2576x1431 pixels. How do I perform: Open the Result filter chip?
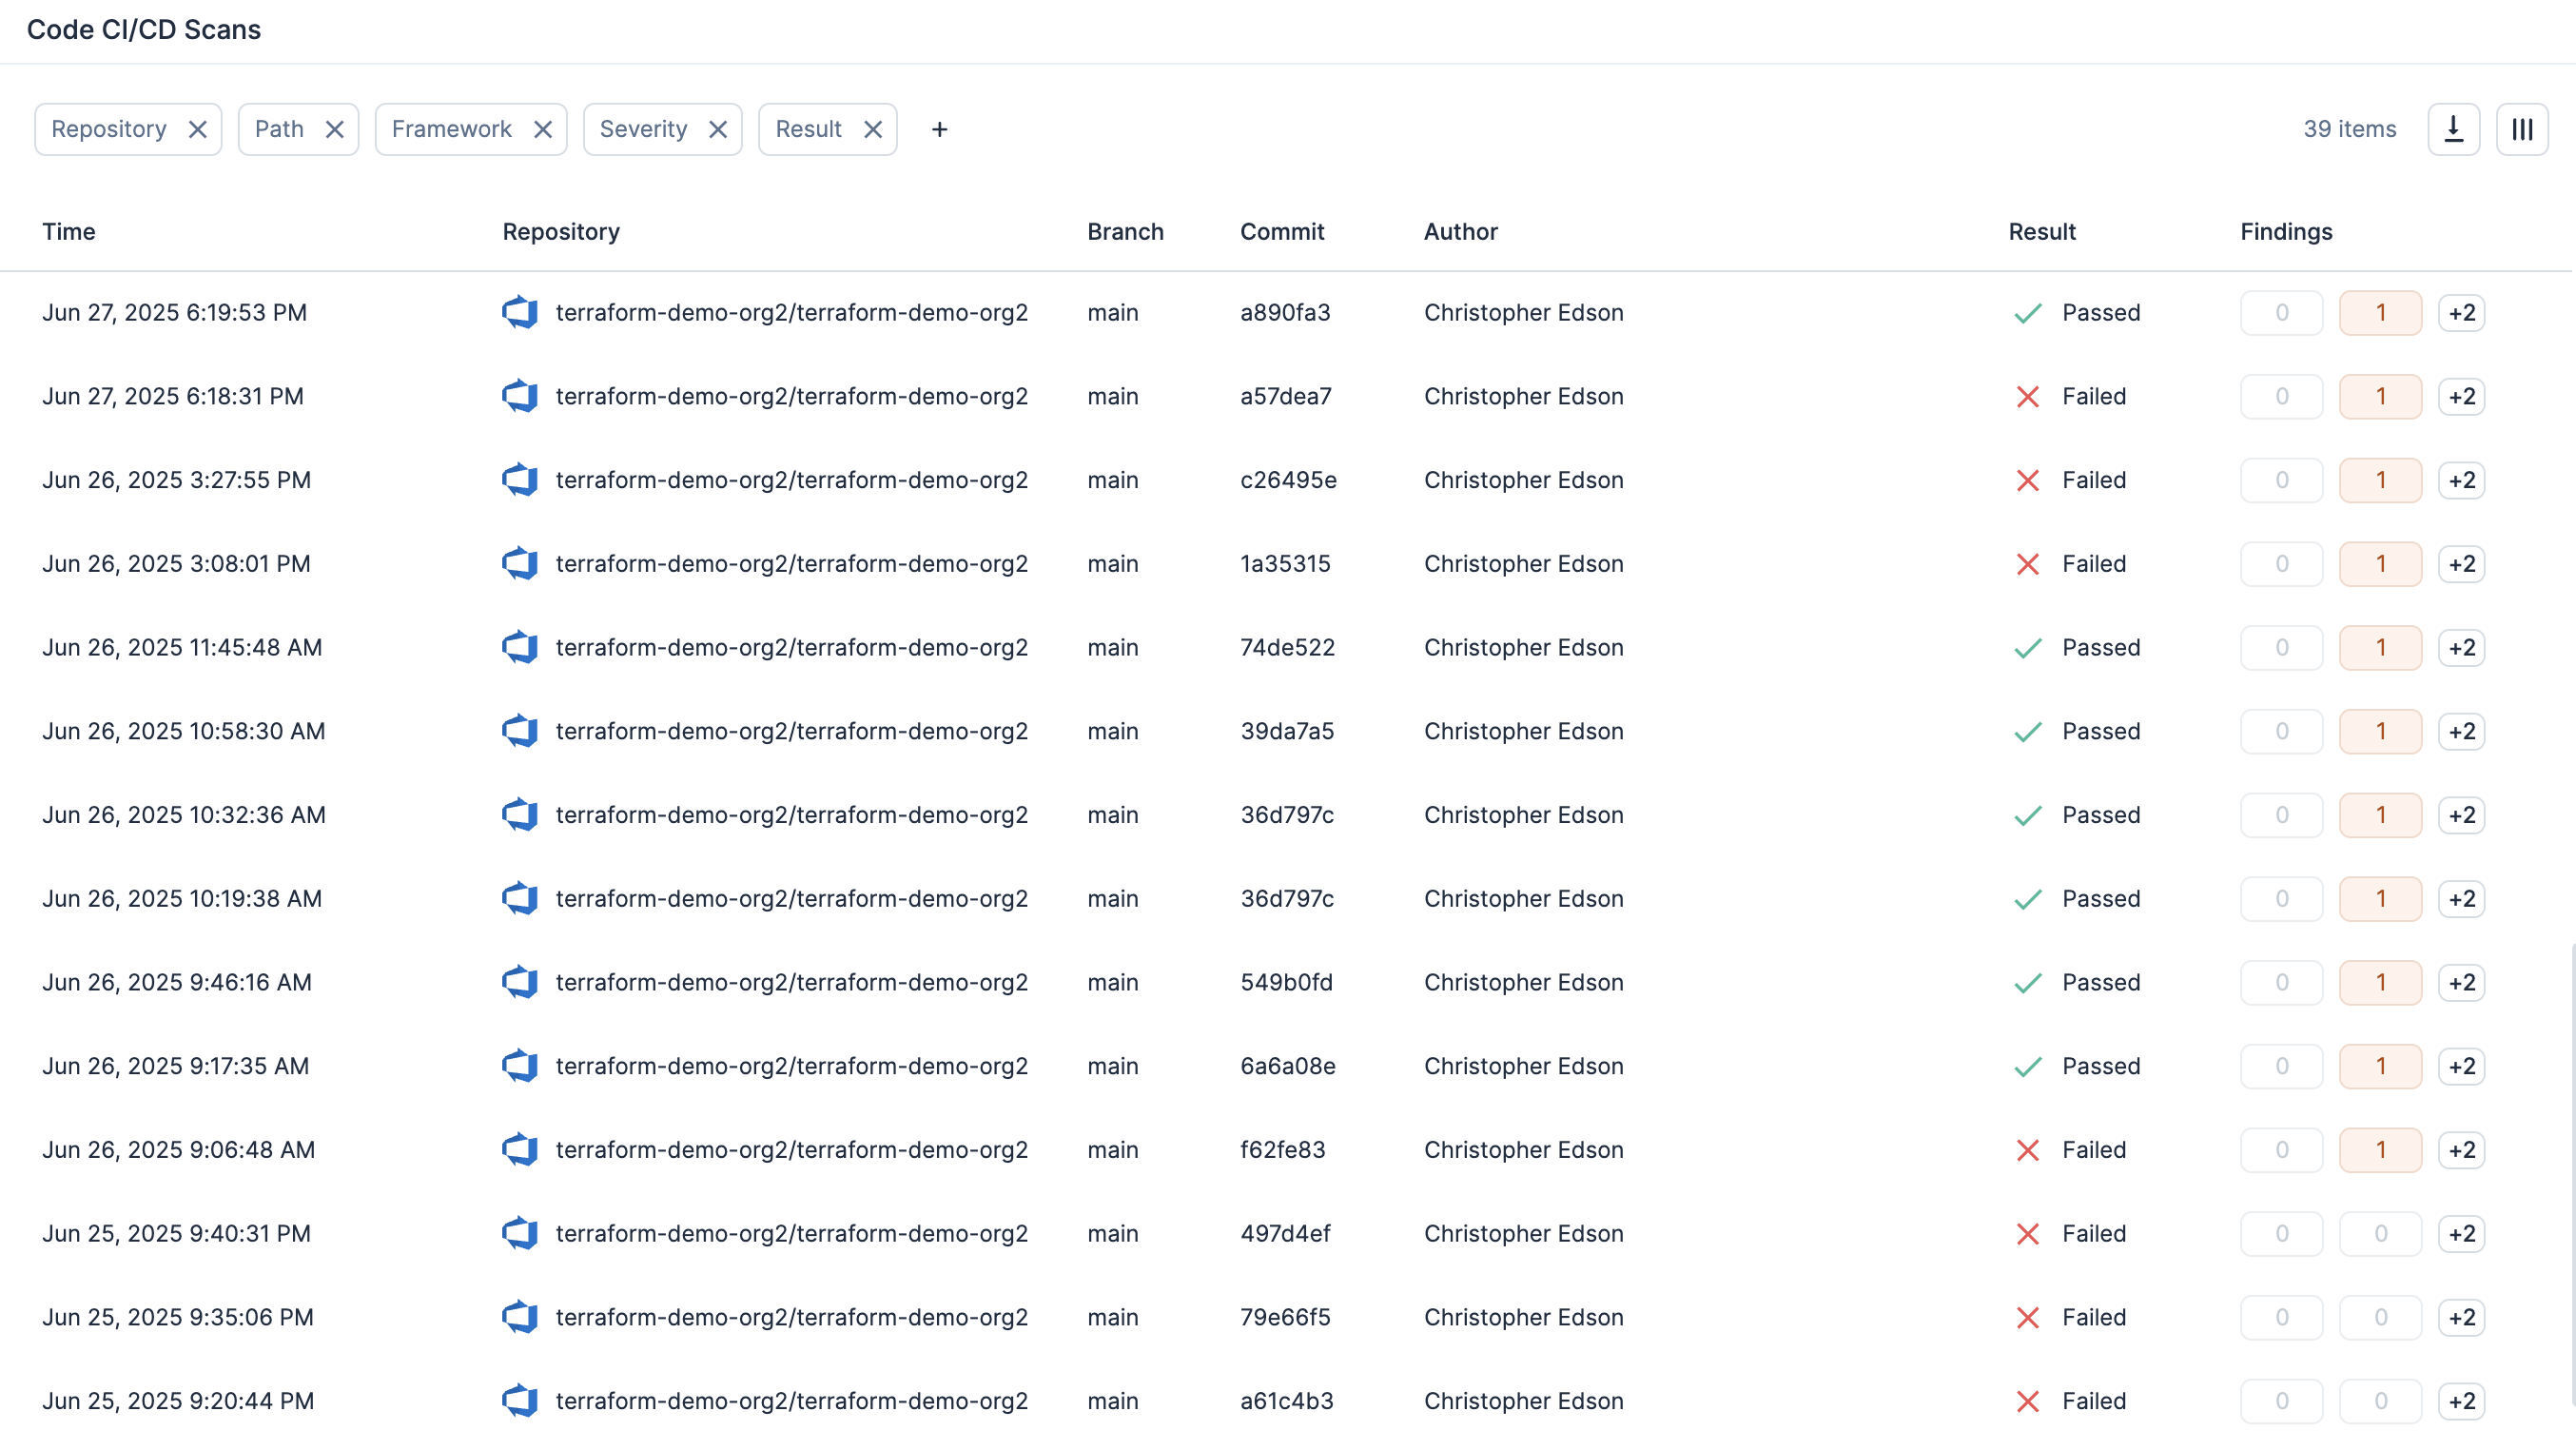808,129
